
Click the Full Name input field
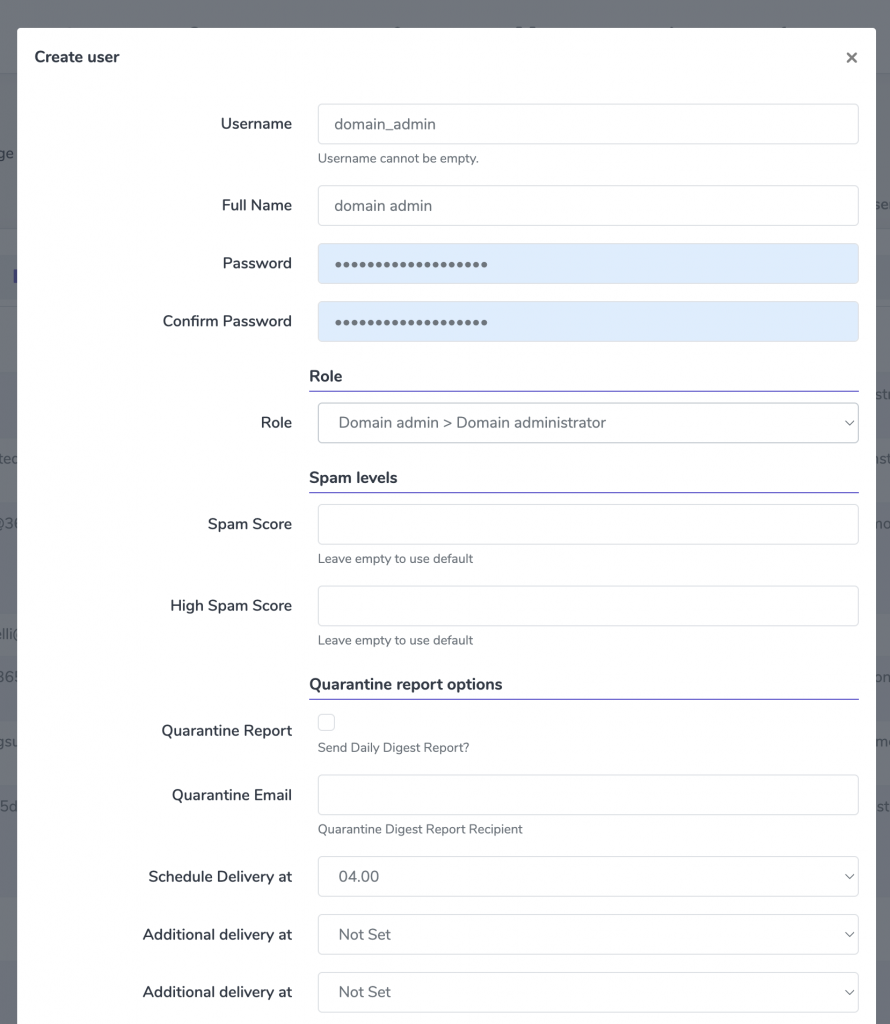click(588, 206)
